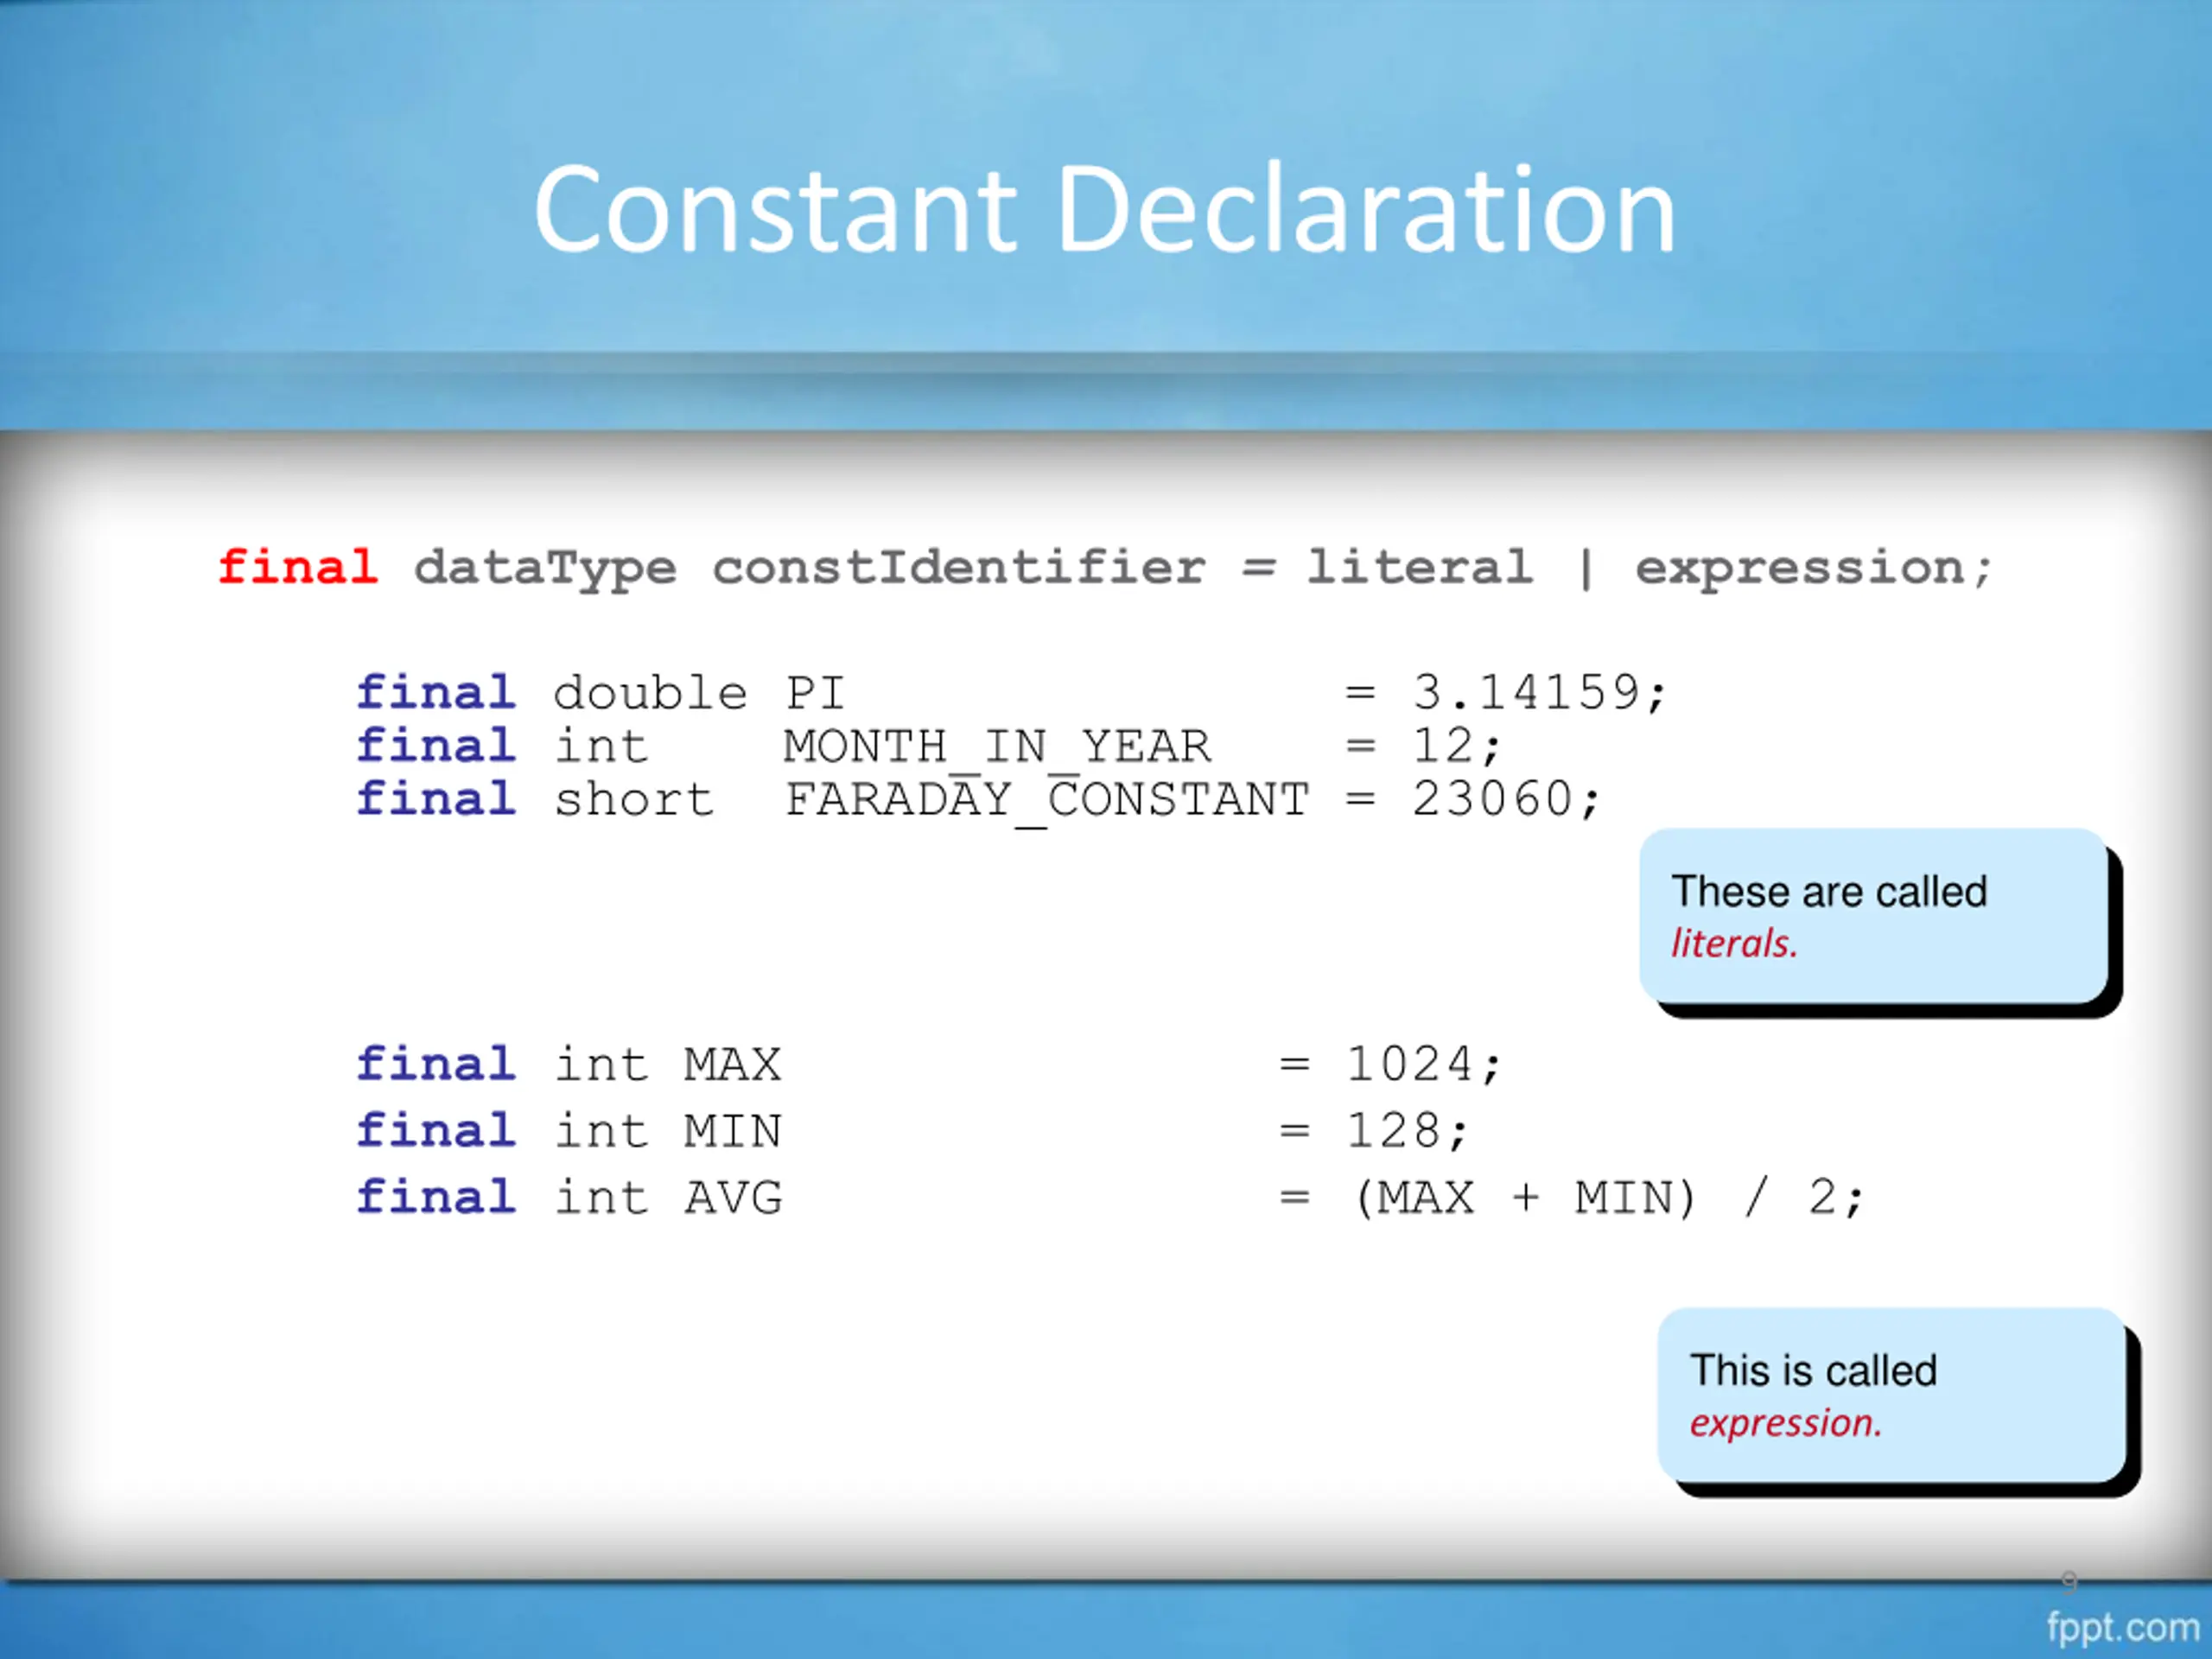Viewport: 2212px width, 1659px height.
Task: Click the red final keyword in syntax line
Action: pyautogui.click(x=298, y=566)
